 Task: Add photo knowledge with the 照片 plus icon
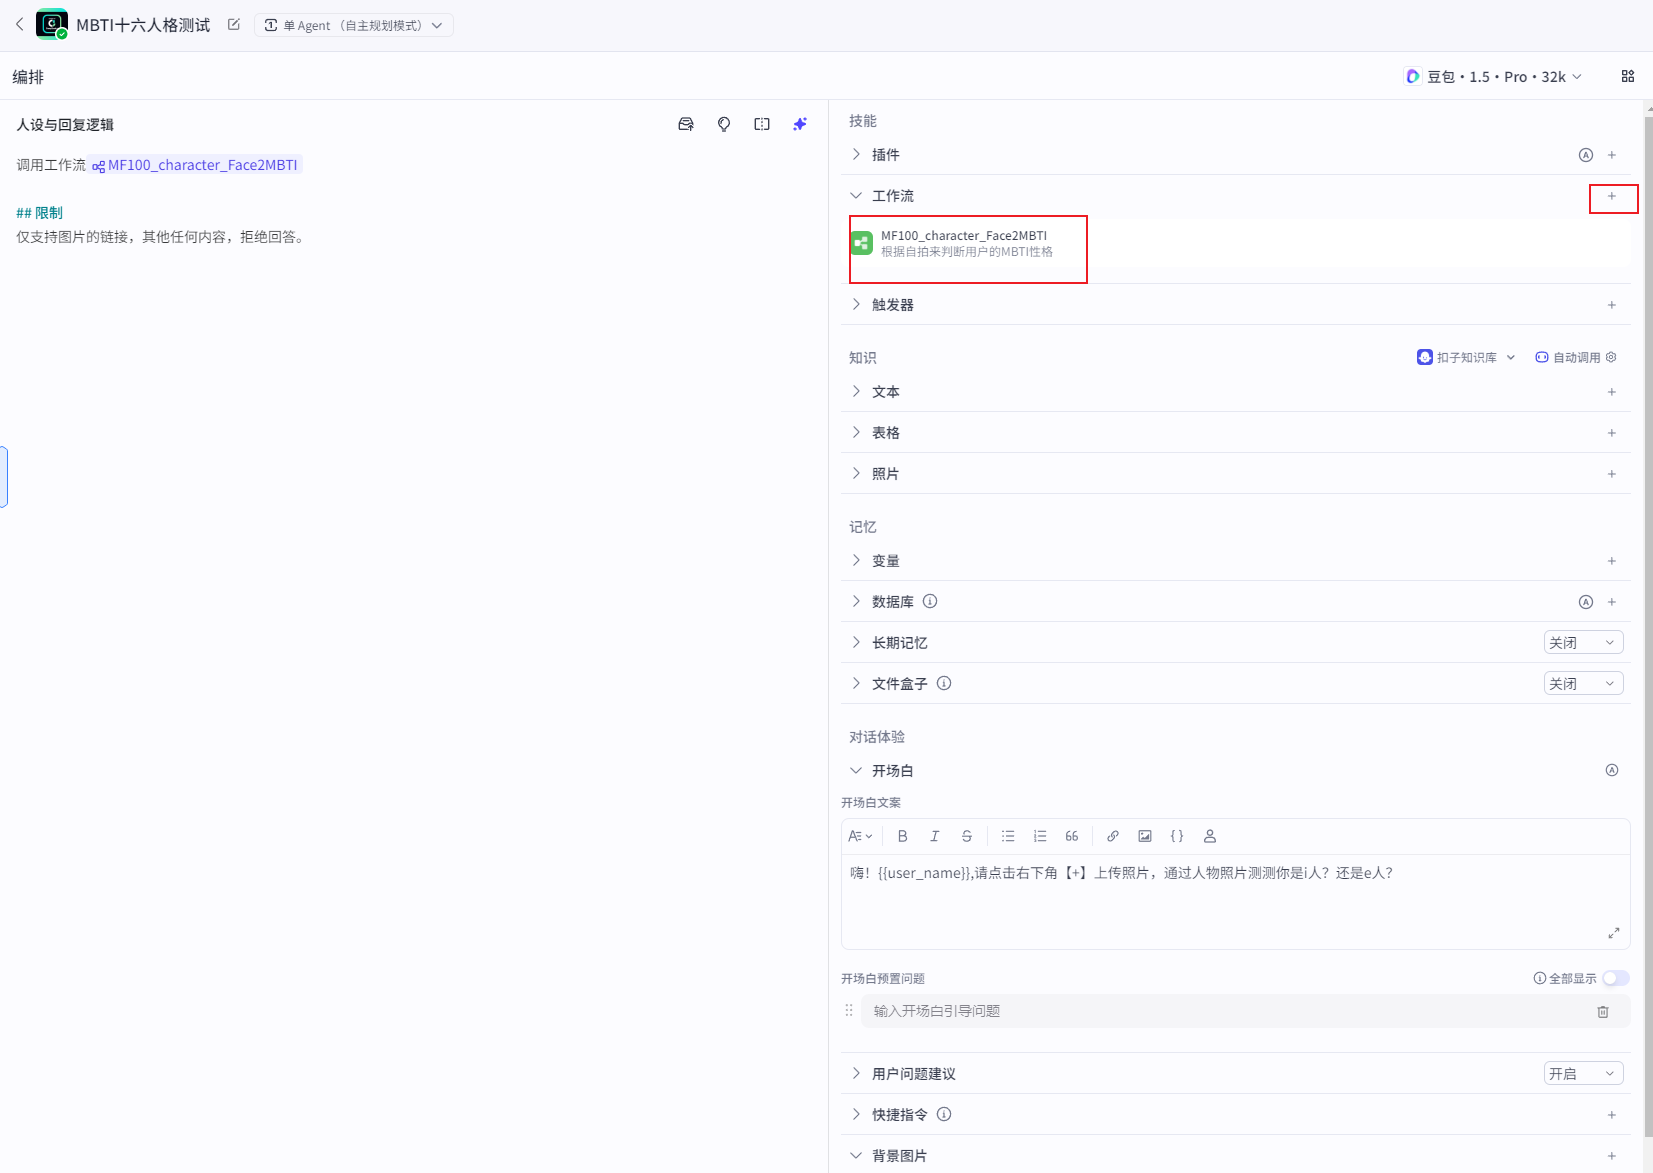click(1612, 474)
